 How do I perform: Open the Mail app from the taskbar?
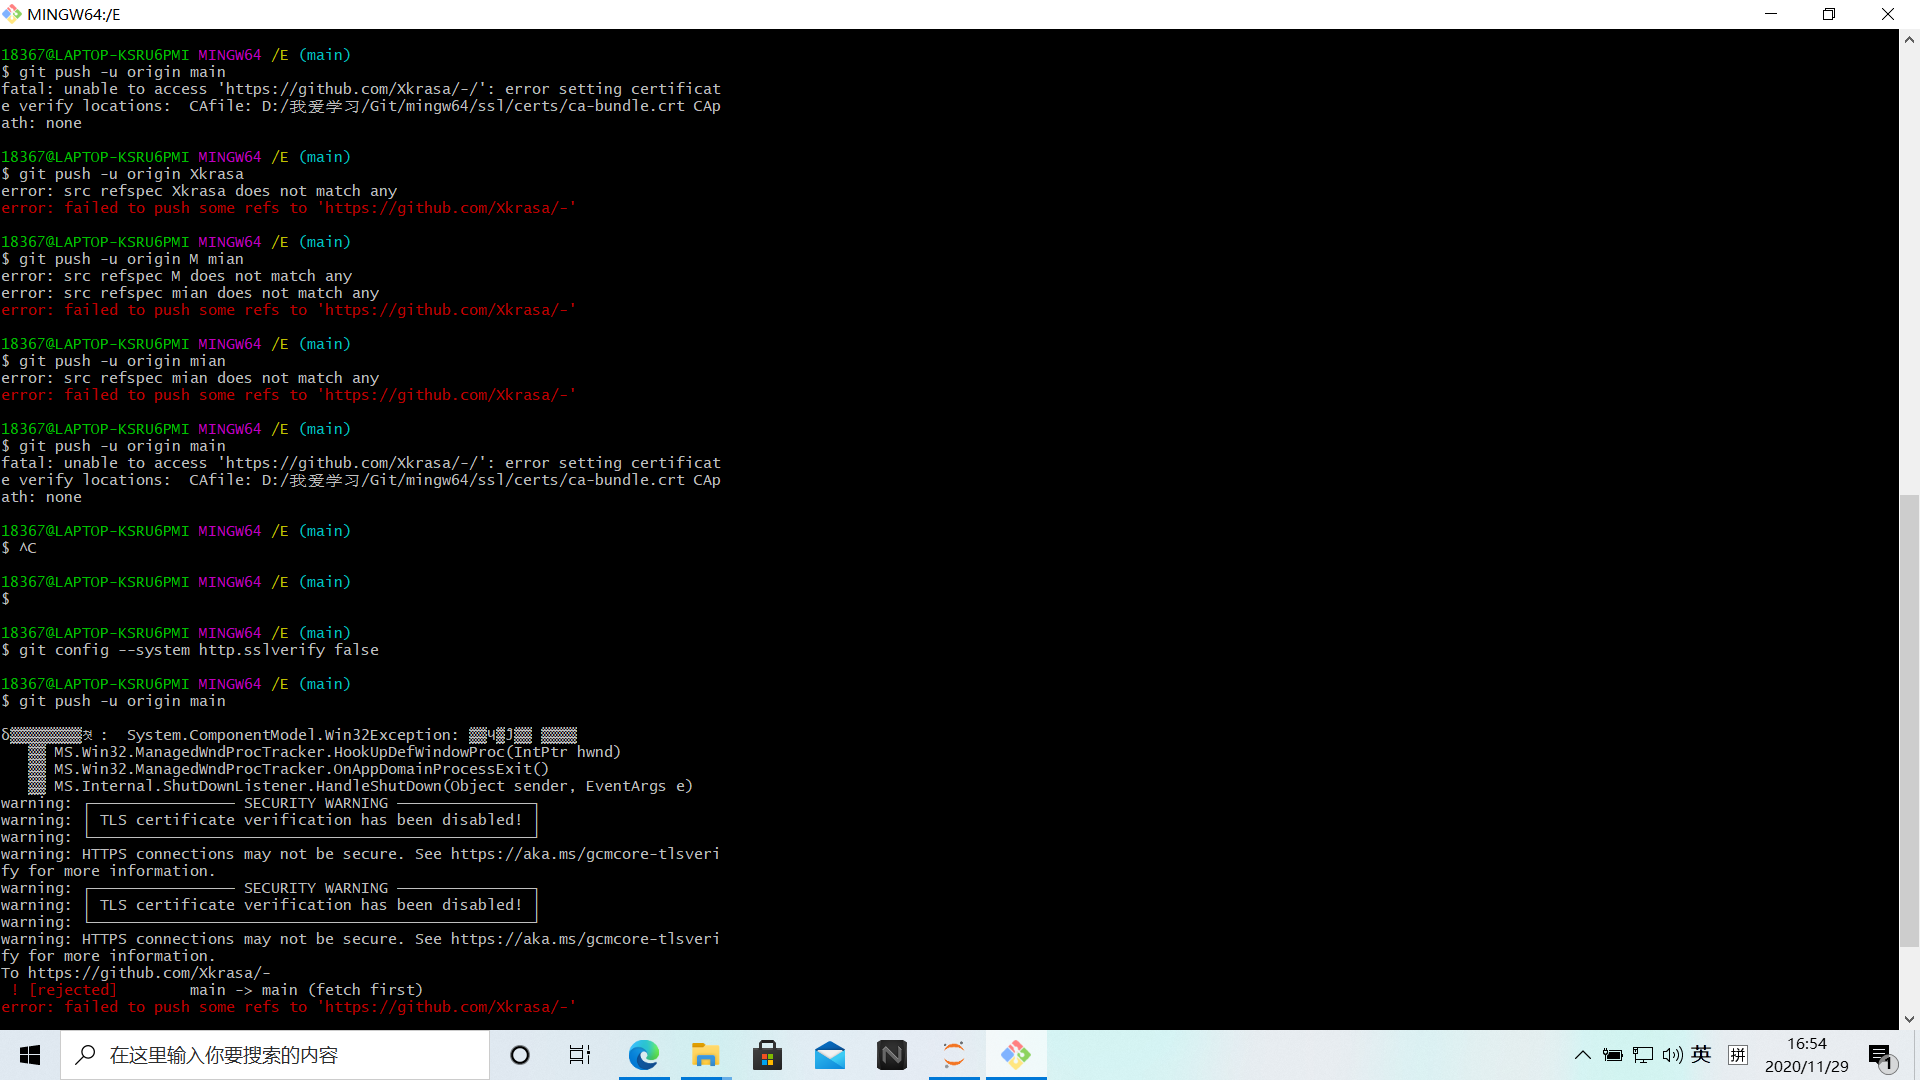click(830, 1055)
